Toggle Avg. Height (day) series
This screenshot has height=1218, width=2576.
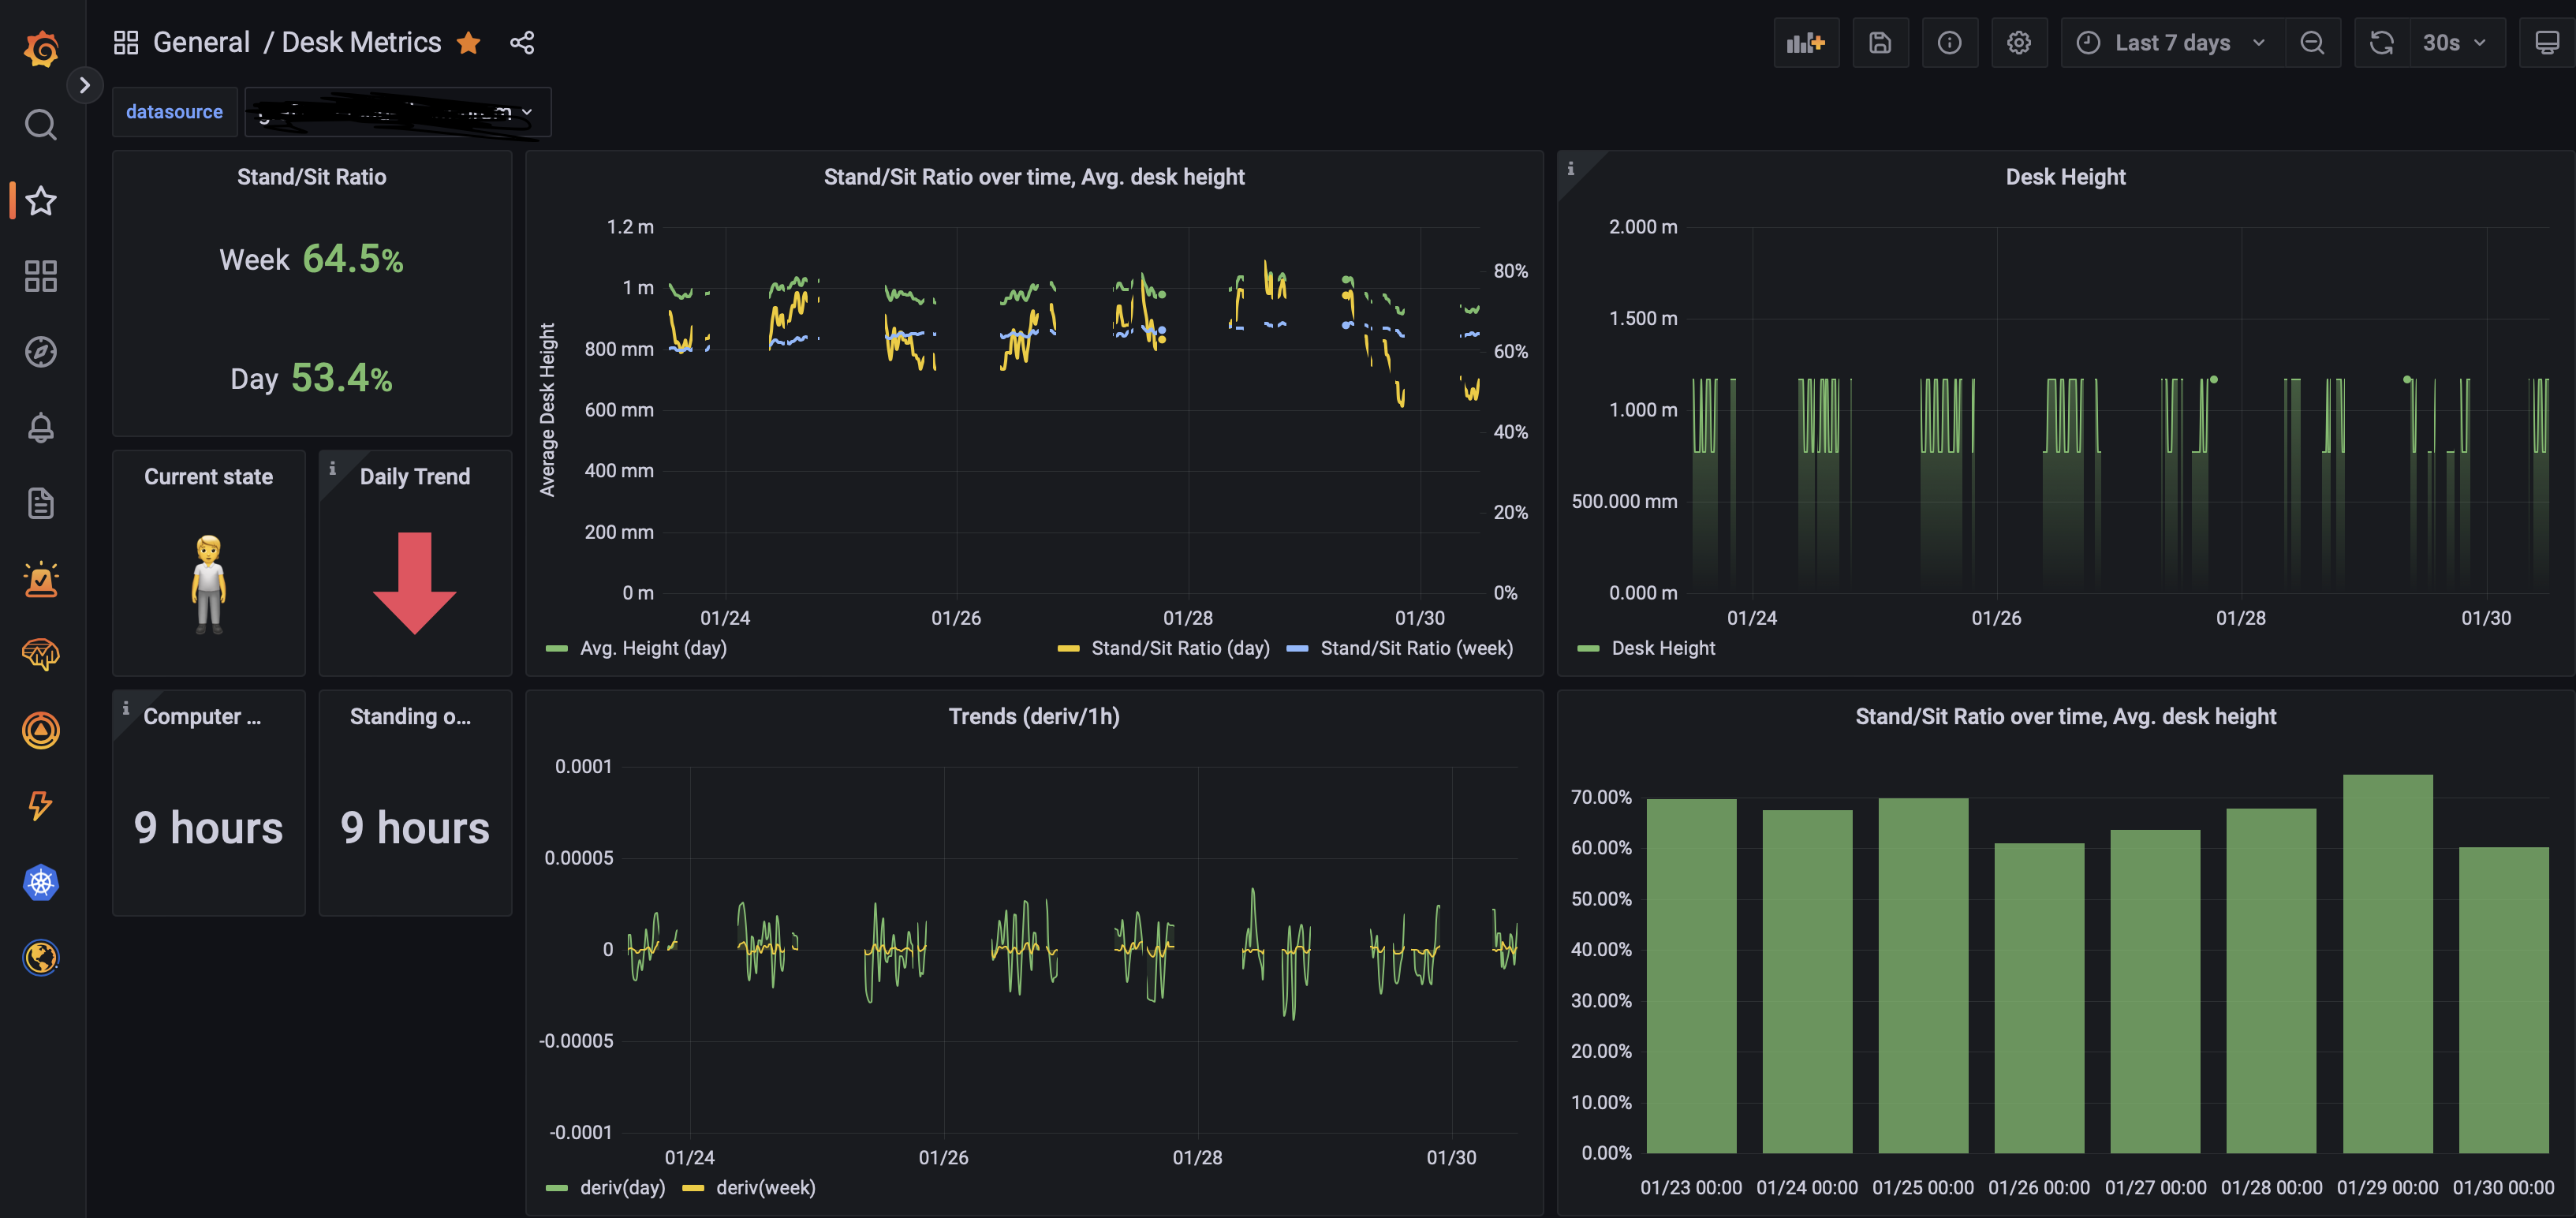(x=652, y=648)
